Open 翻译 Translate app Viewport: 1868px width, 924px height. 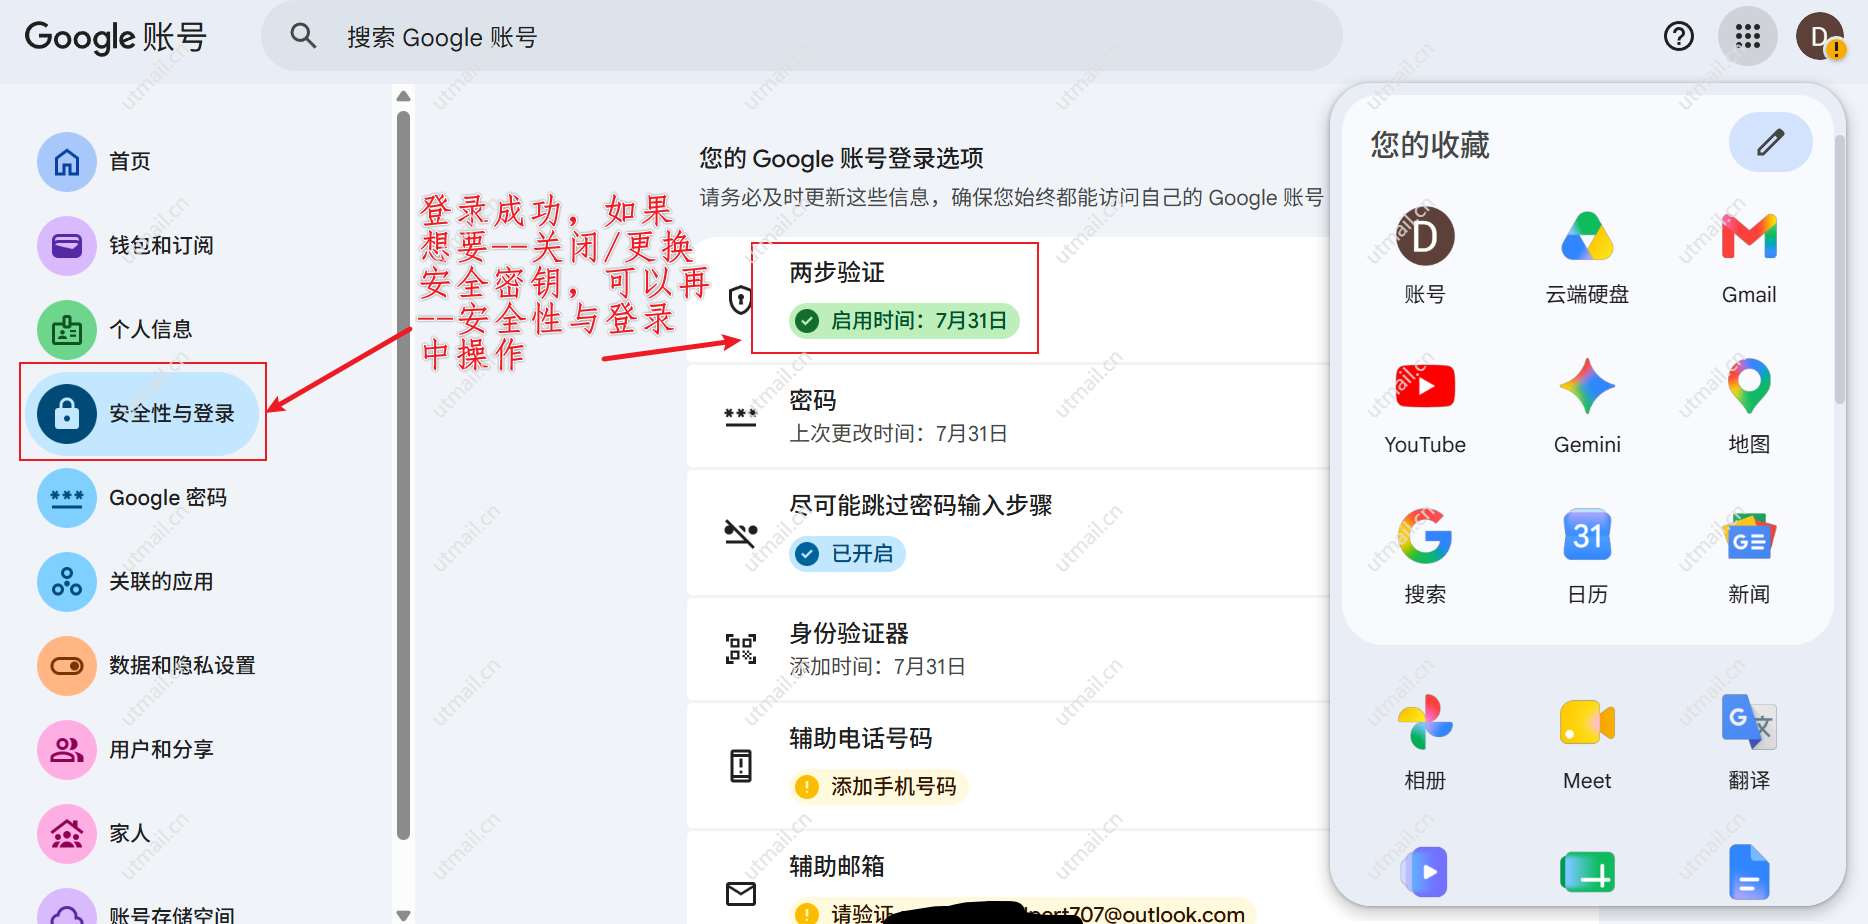point(1749,741)
